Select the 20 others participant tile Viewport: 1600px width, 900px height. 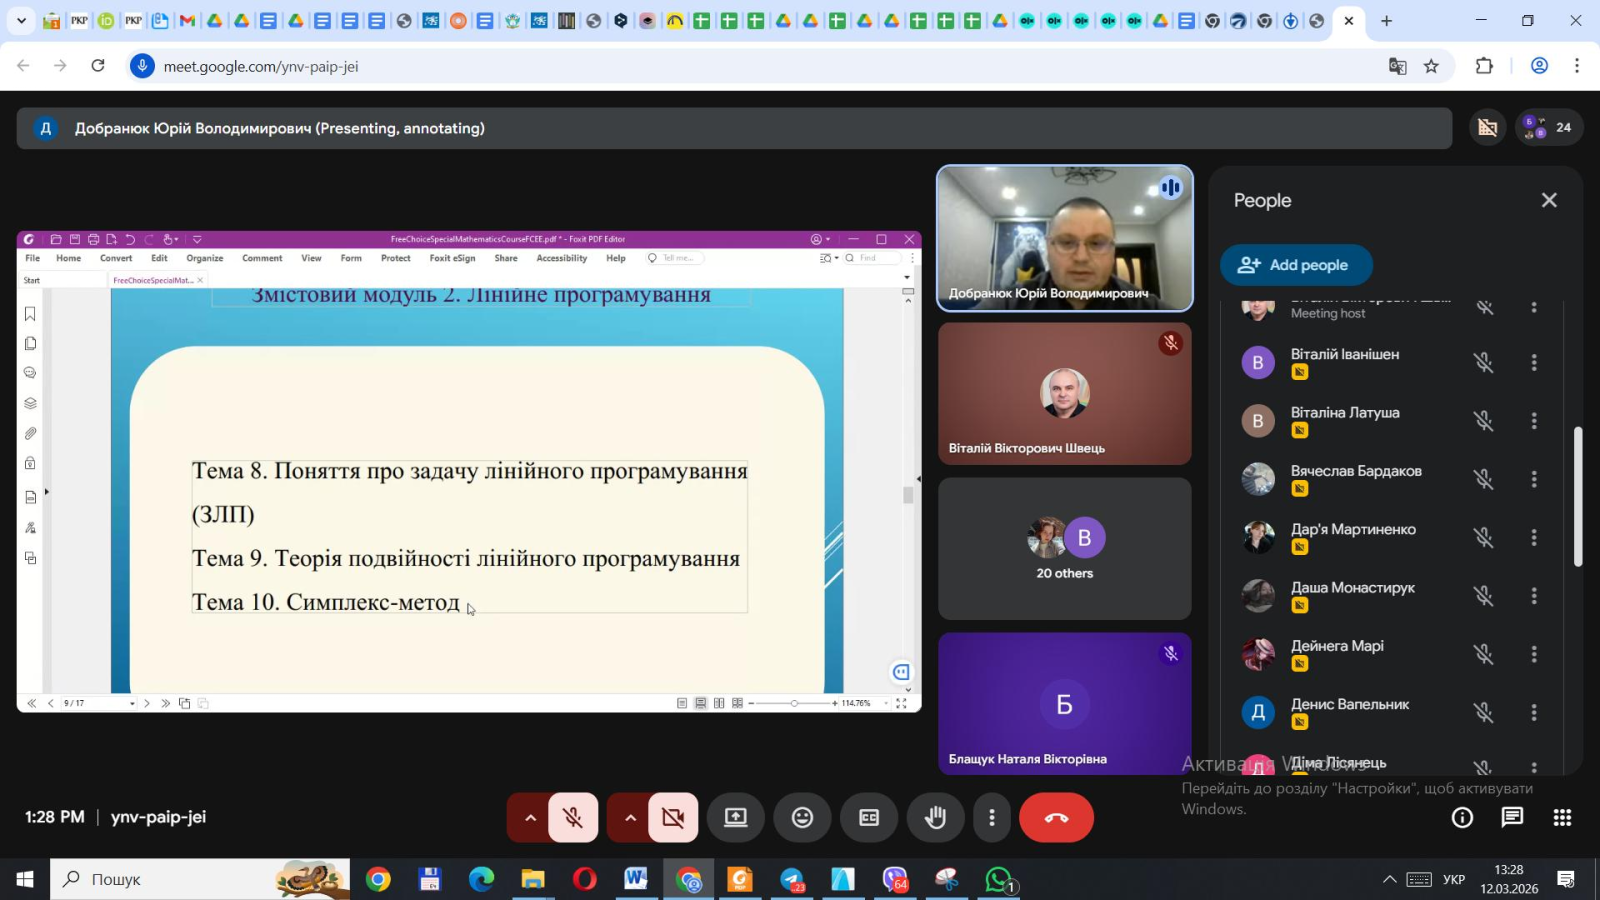(1064, 549)
